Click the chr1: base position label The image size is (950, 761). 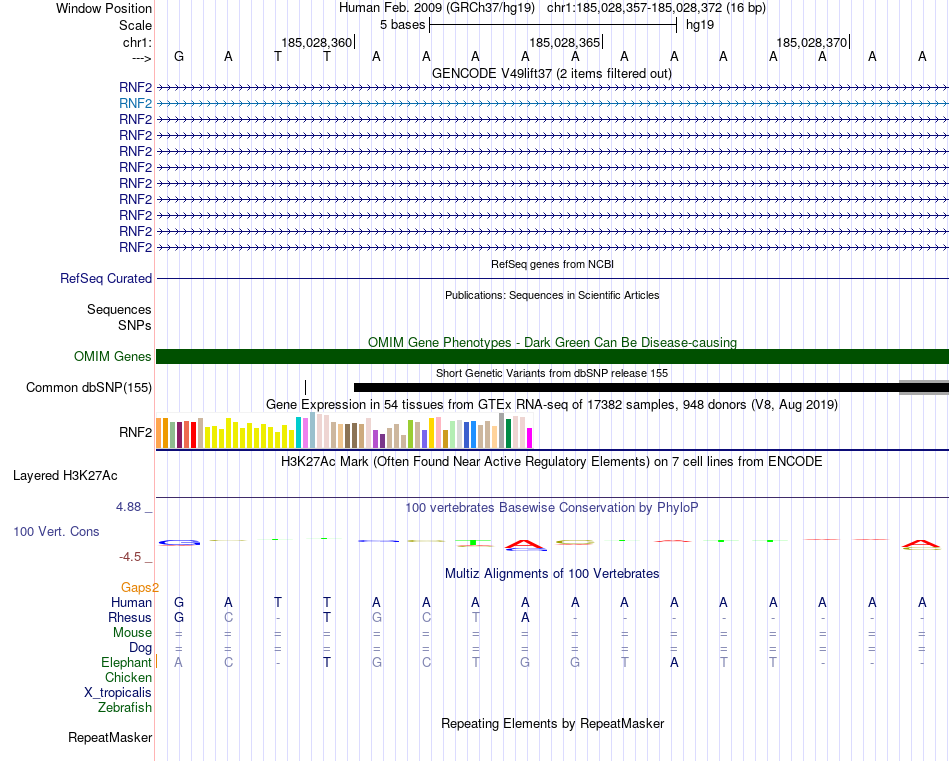pyautogui.click(x=137, y=42)
